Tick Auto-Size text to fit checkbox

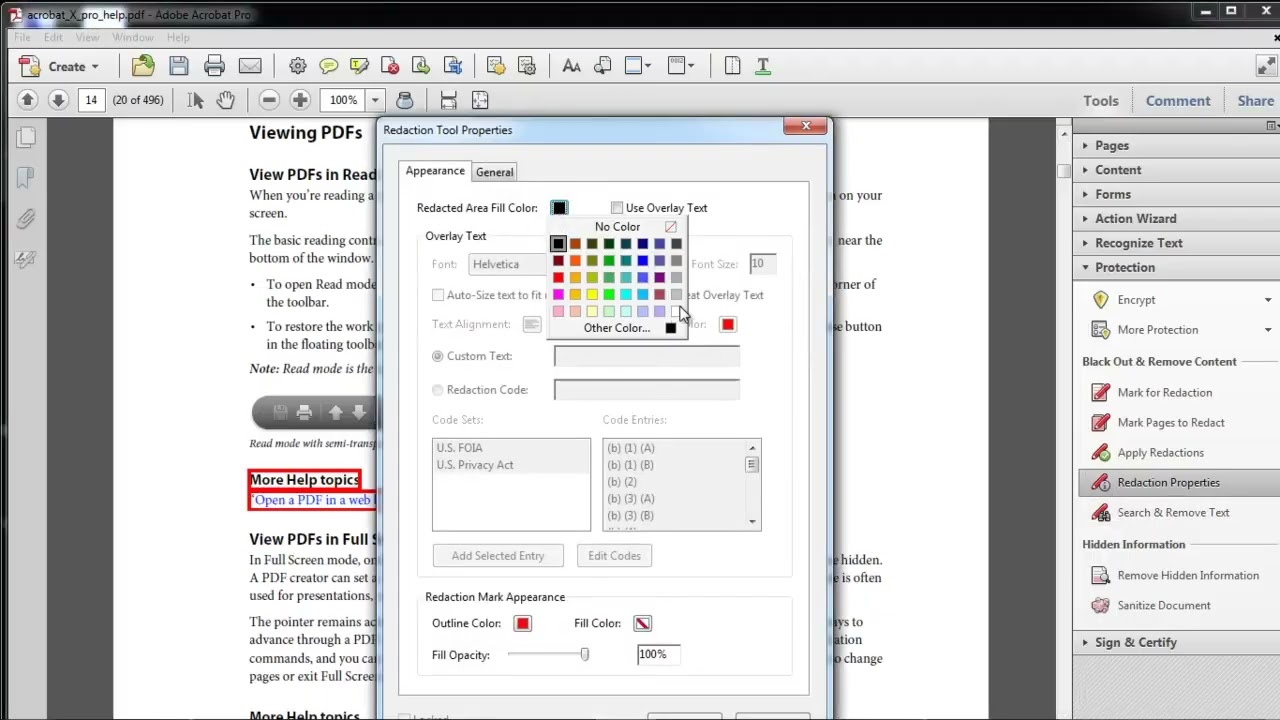(438, 295)
